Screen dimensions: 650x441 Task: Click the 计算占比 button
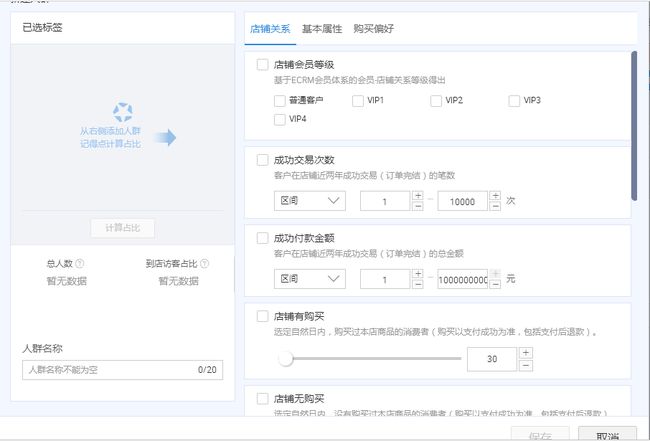point(123,228)
